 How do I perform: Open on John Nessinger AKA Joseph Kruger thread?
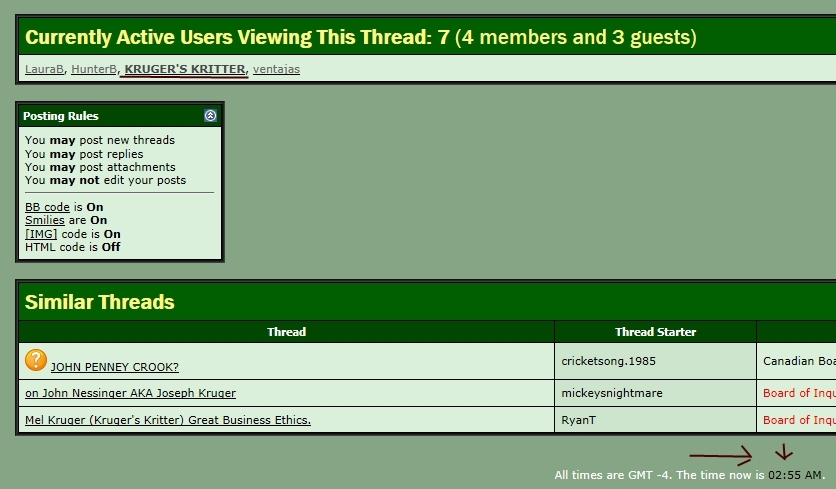[x=130, y=393]
